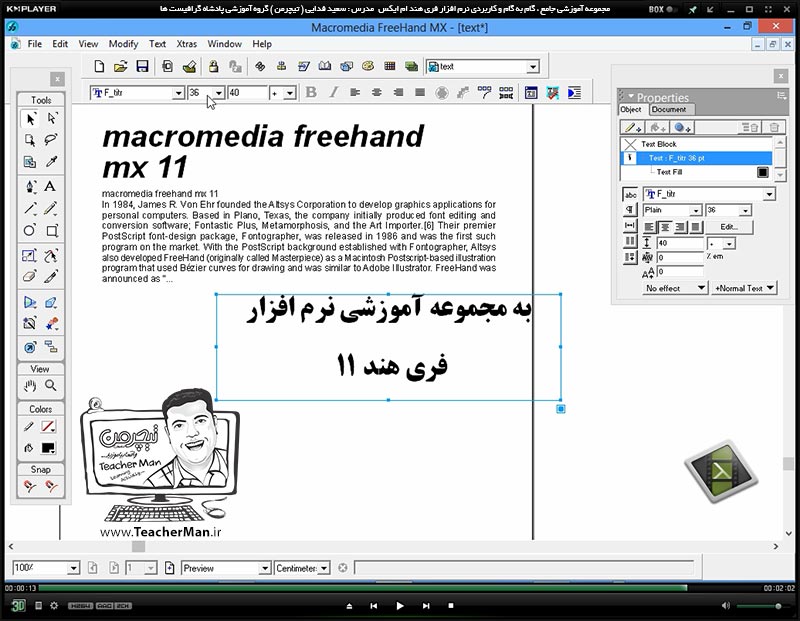Switch to the Object tab
Viewport: 800px width, 621px height.
pyautogui.click(x=631, y=109)
